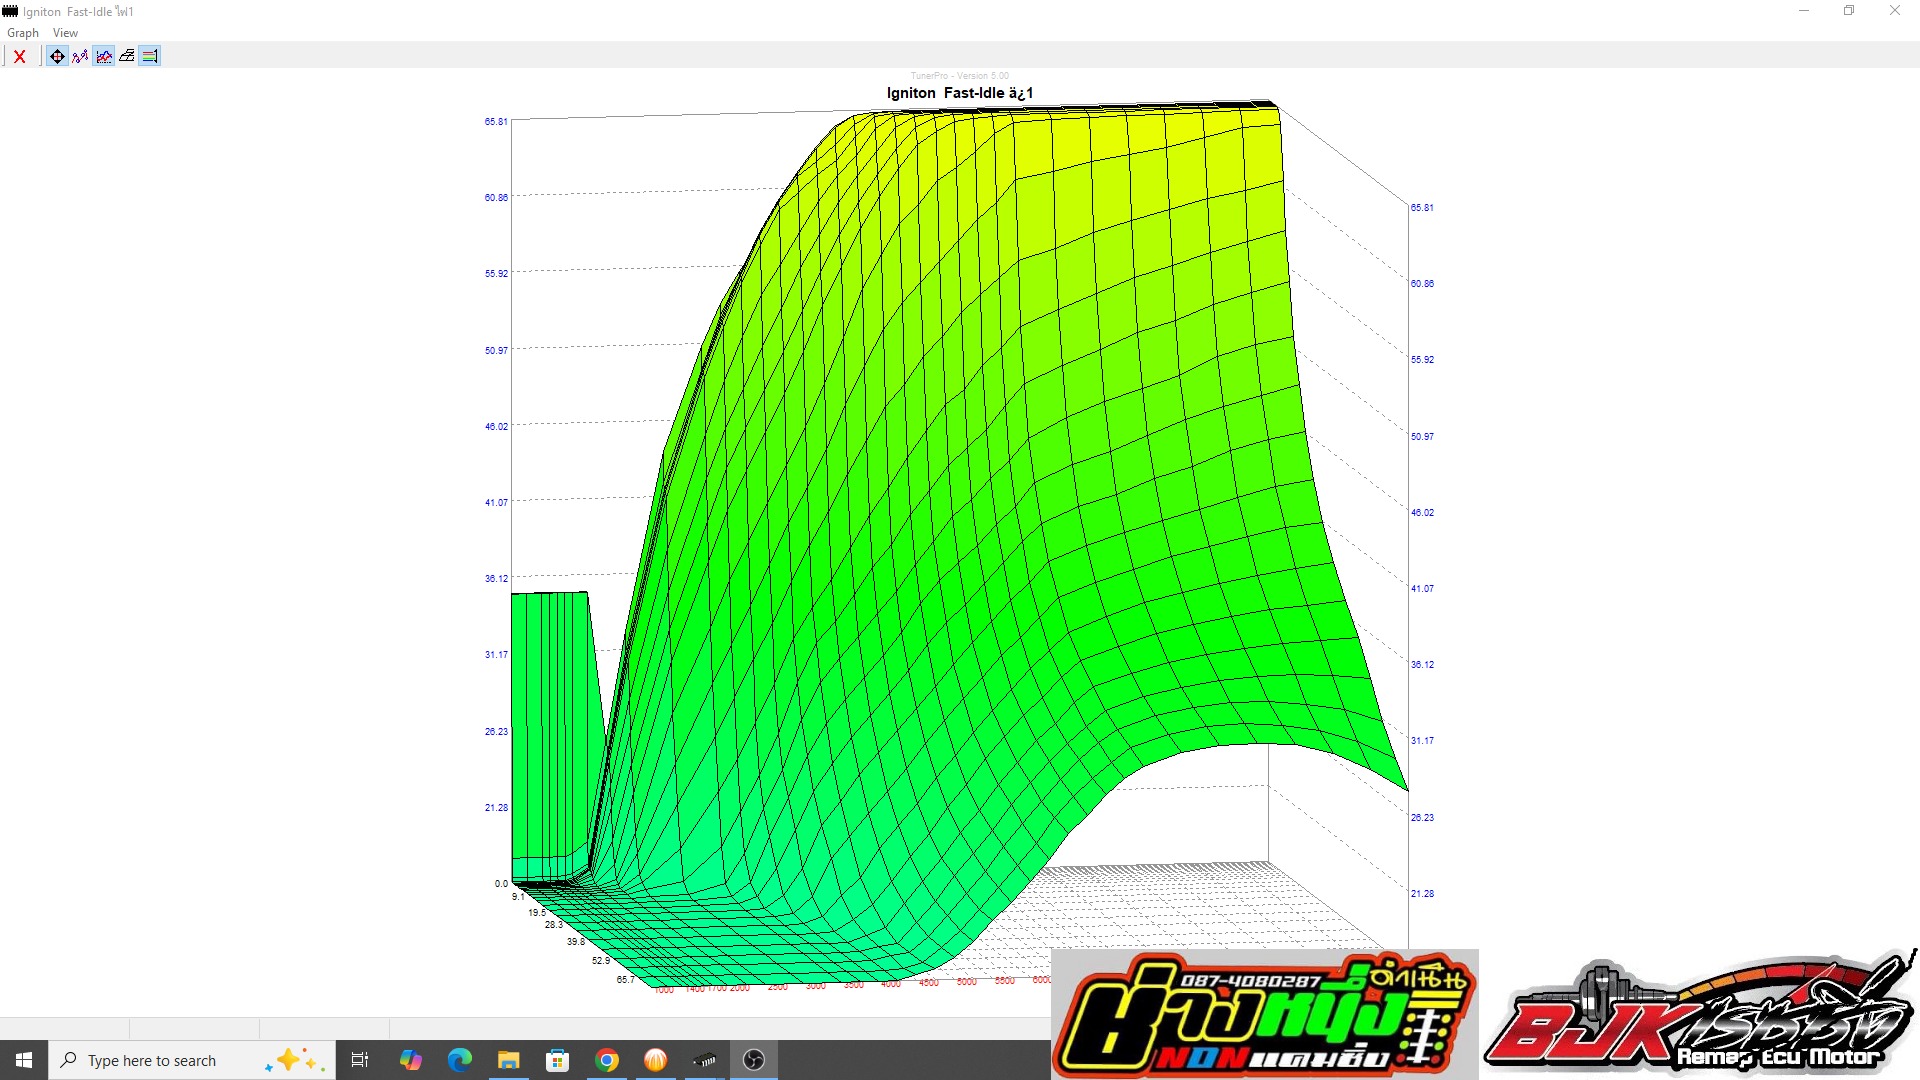This screenshot has width=1920, height=1080.
Task: Click the 36.12 label on left axis
Action: 496,579
